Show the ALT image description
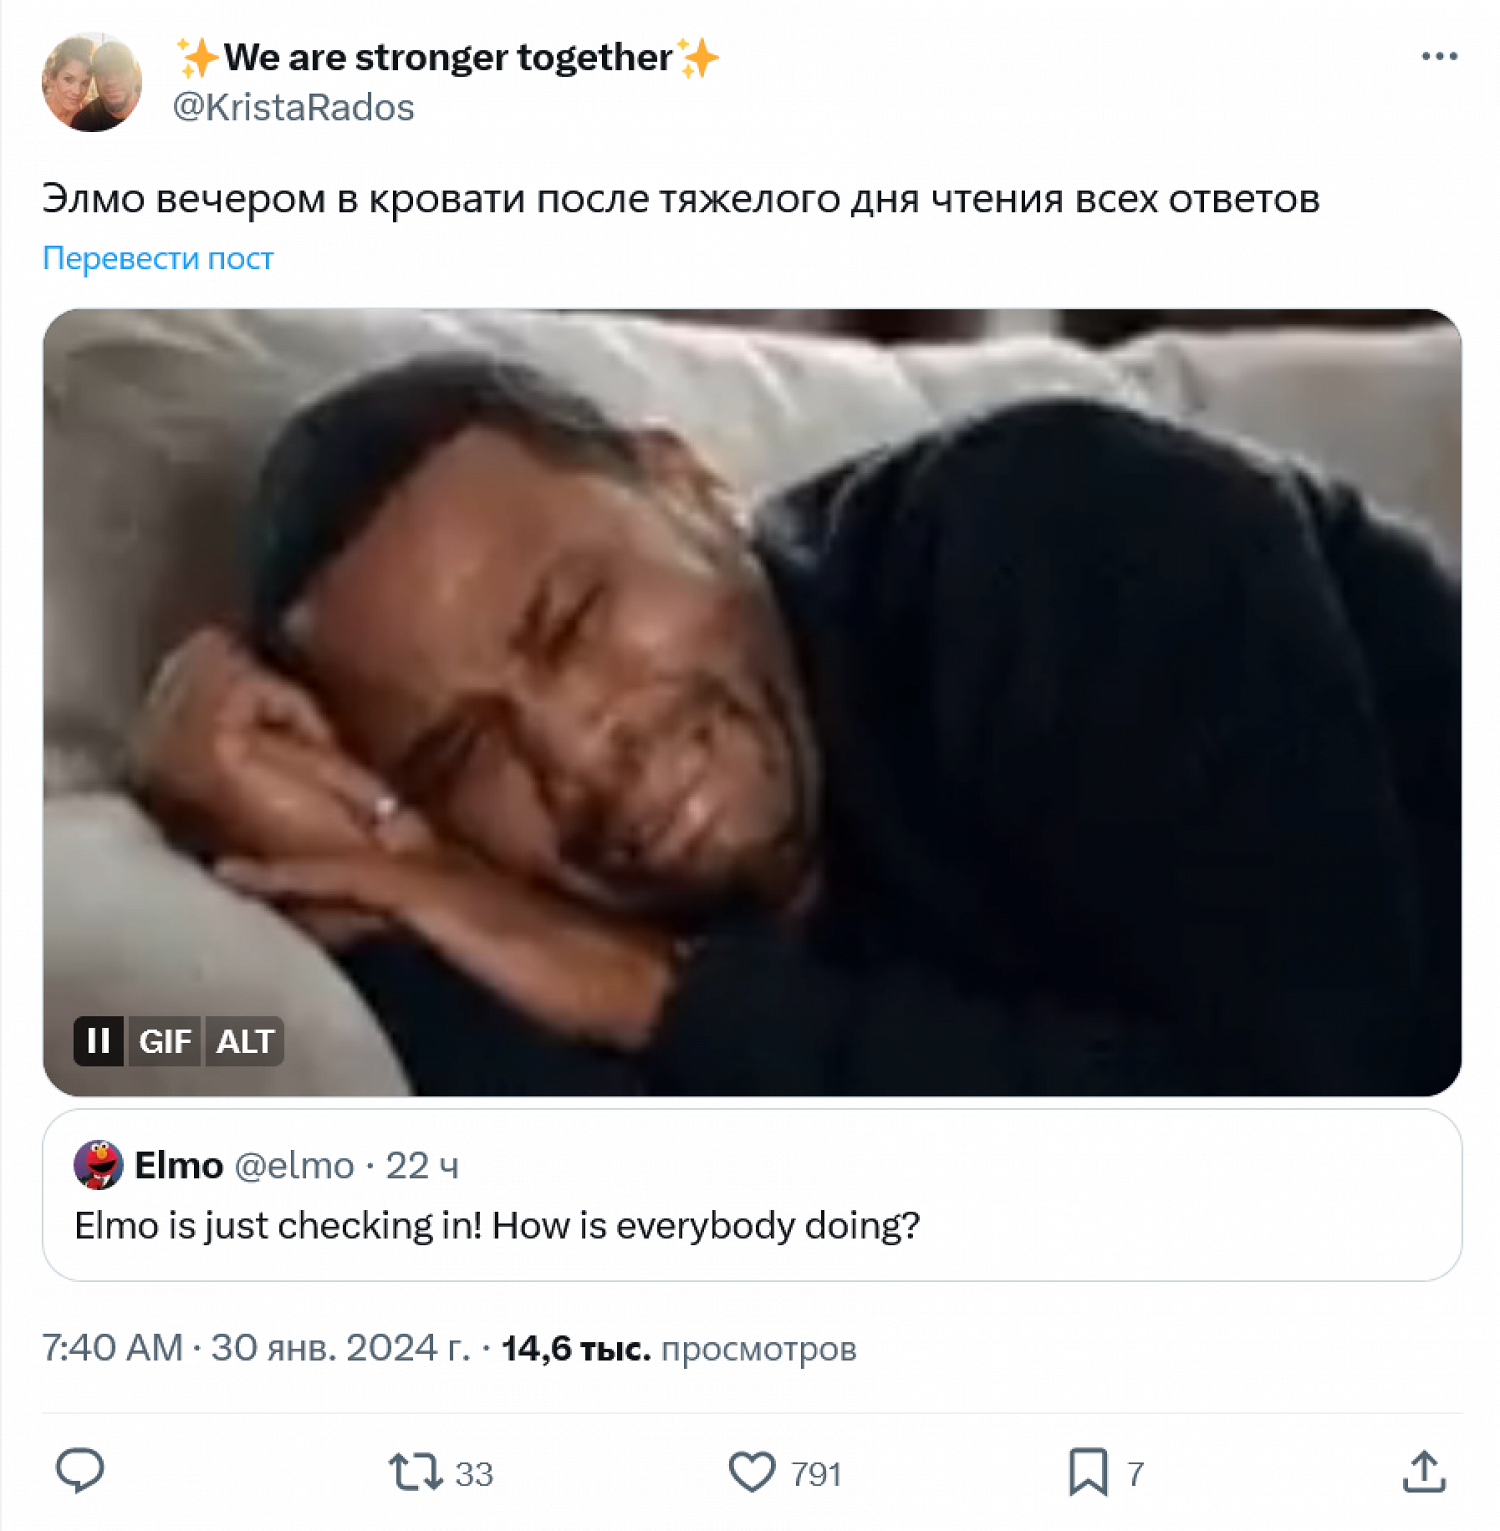The image size is (1500, 1531). tap(245, 1041)
